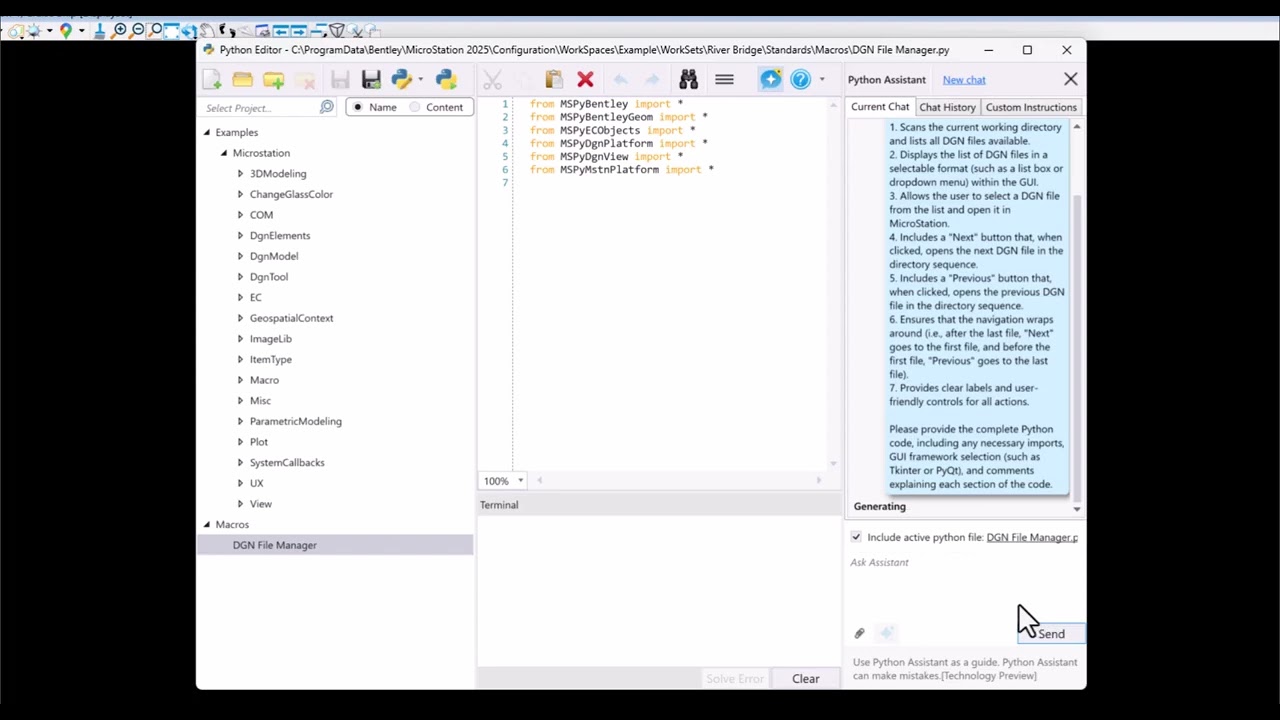This screenshot has width=1280, height=720.
Task: Click the Add folder with plus icon
Action: (x=274, y=80)
